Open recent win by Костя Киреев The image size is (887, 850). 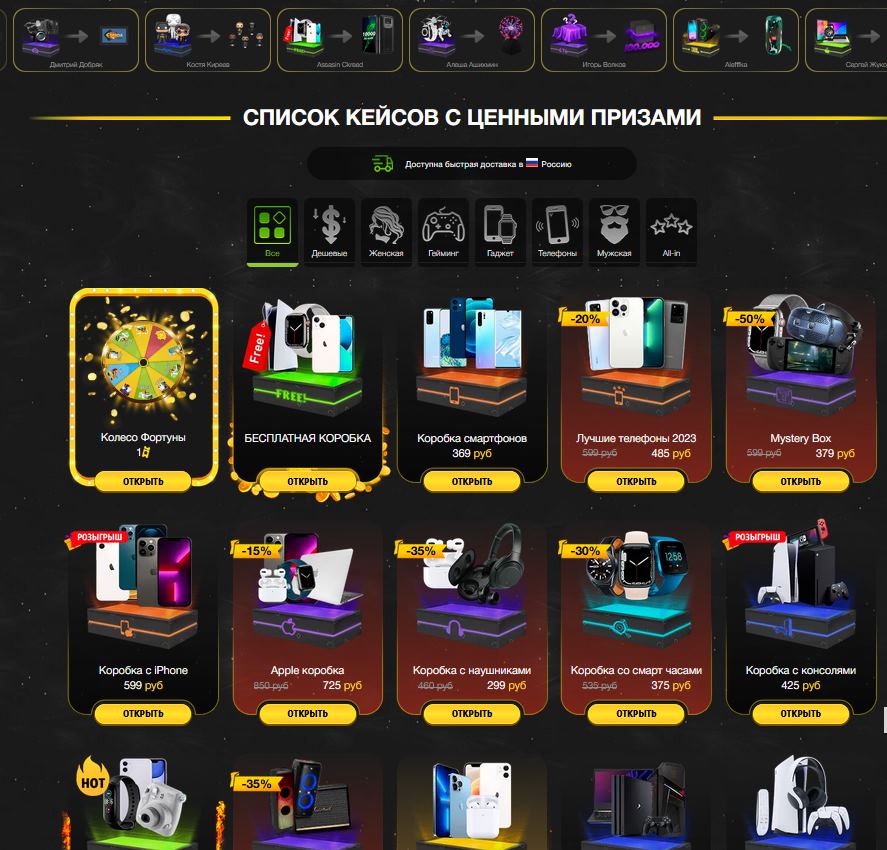click(208, 40)
